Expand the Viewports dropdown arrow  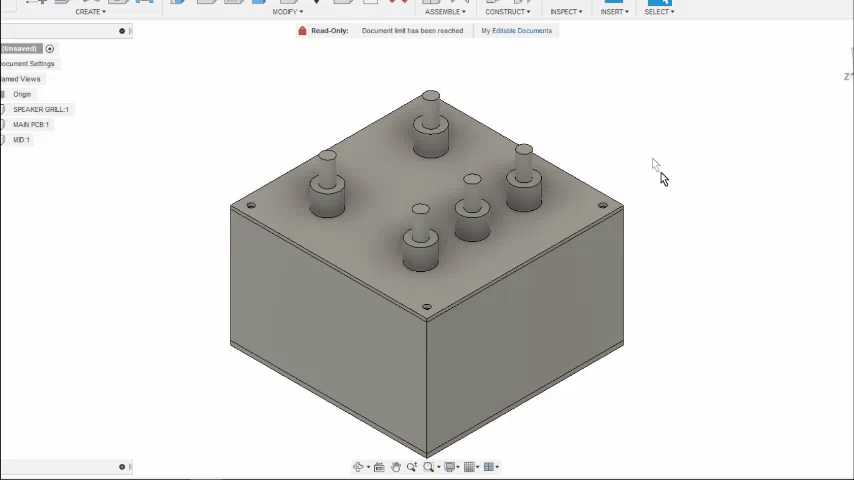[x=497, y=467]
